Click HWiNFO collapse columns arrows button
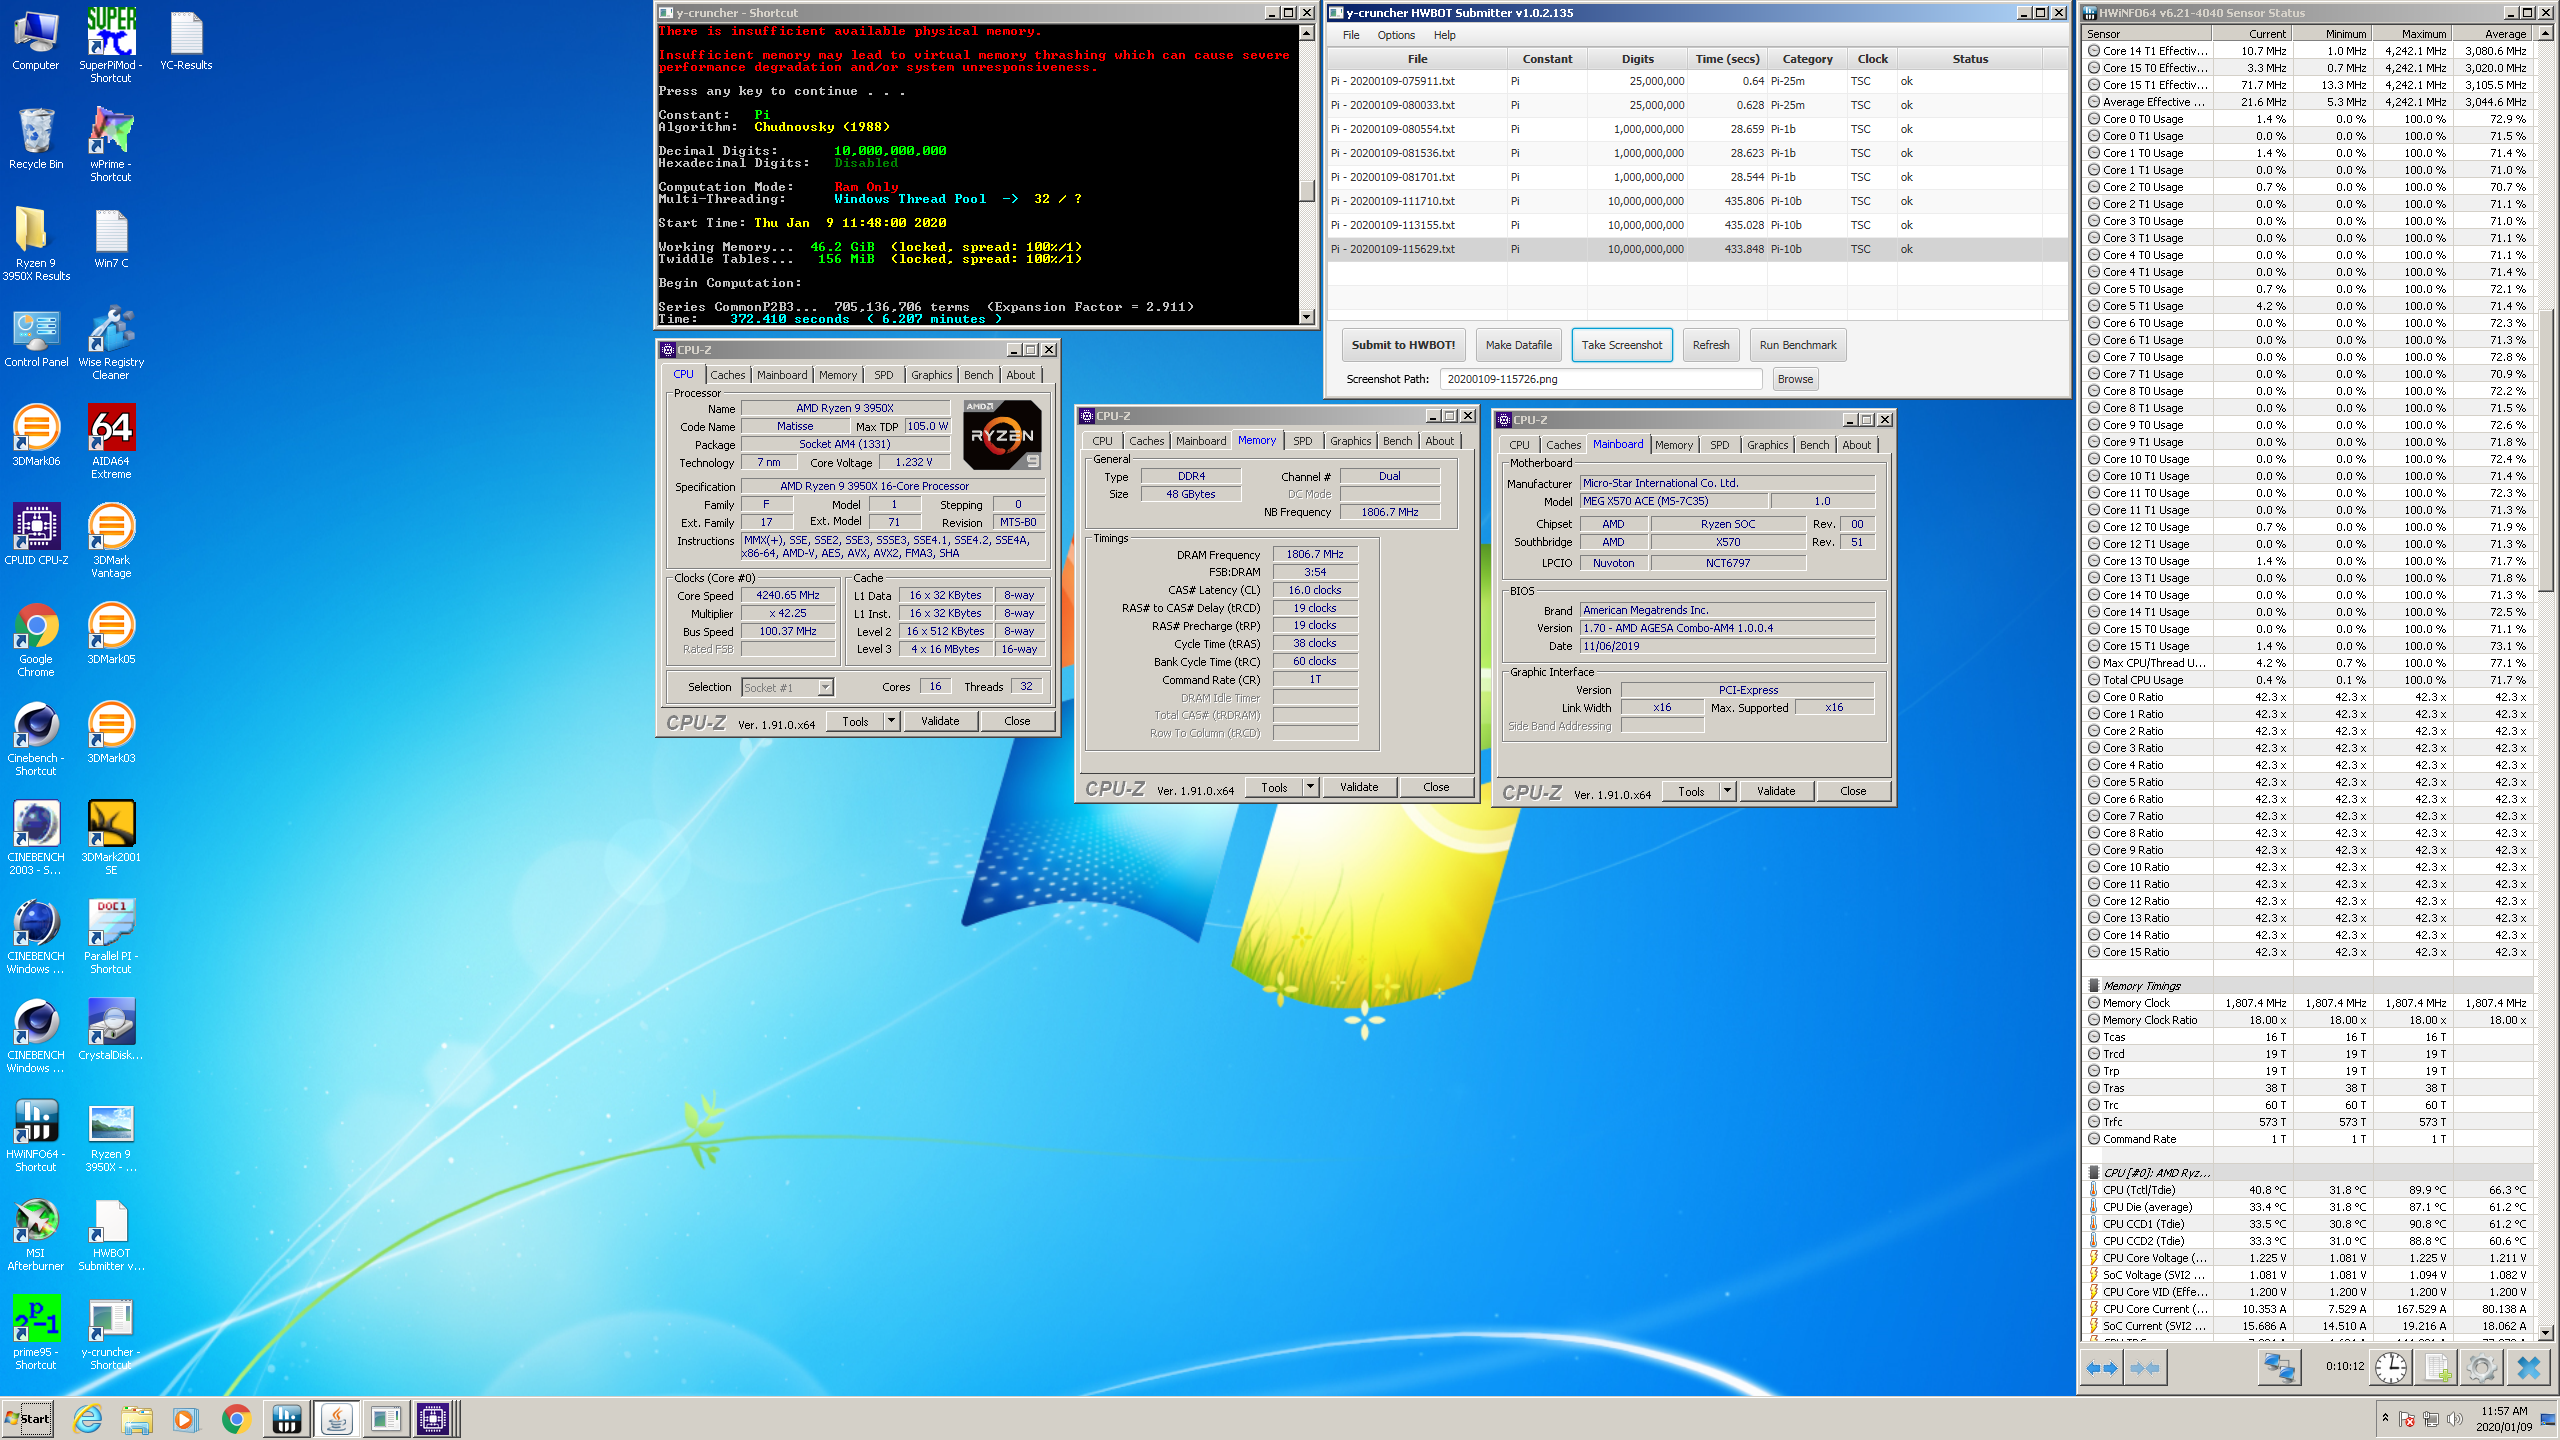 pos(2145,1367)
